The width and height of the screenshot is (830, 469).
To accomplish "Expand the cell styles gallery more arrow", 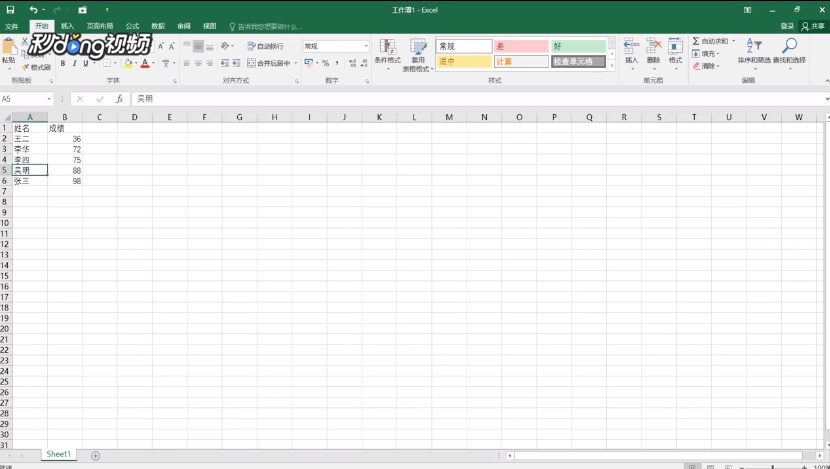I will (612, 66).
